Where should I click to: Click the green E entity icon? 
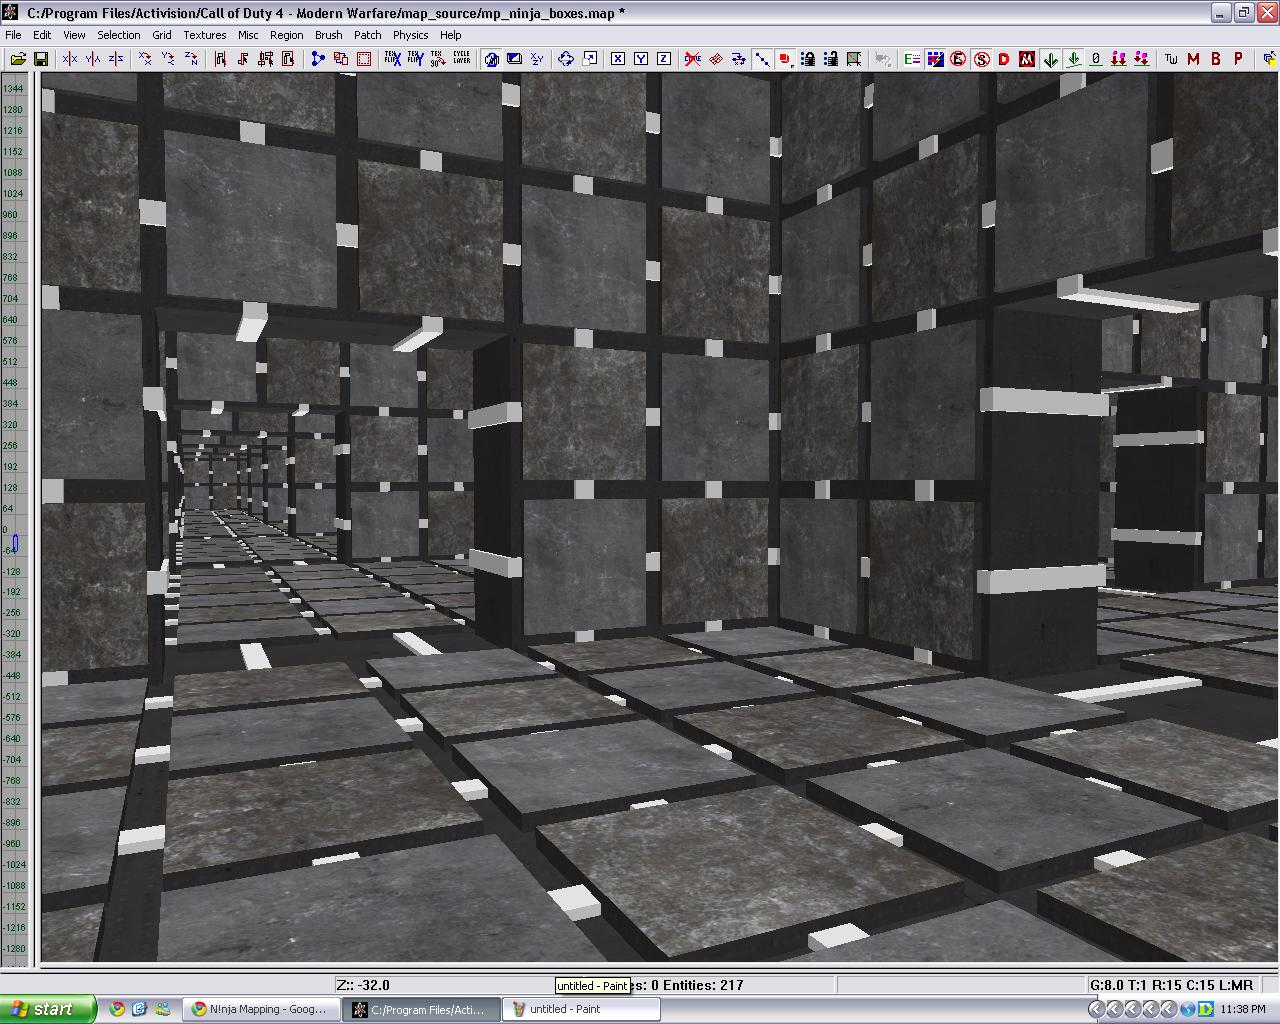coord(912,59)
